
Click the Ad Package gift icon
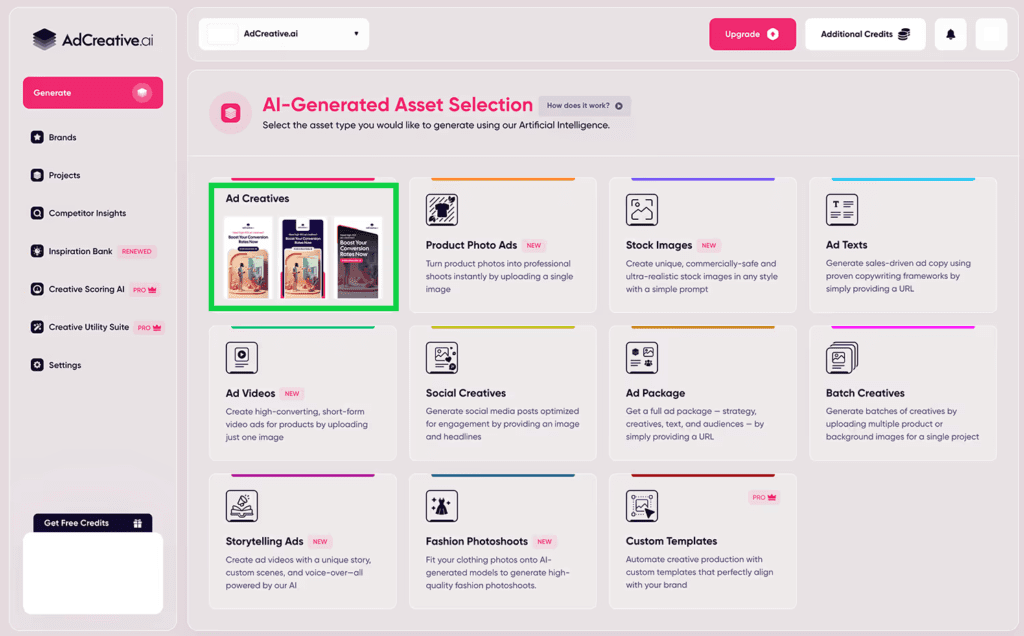pos(642,357)
